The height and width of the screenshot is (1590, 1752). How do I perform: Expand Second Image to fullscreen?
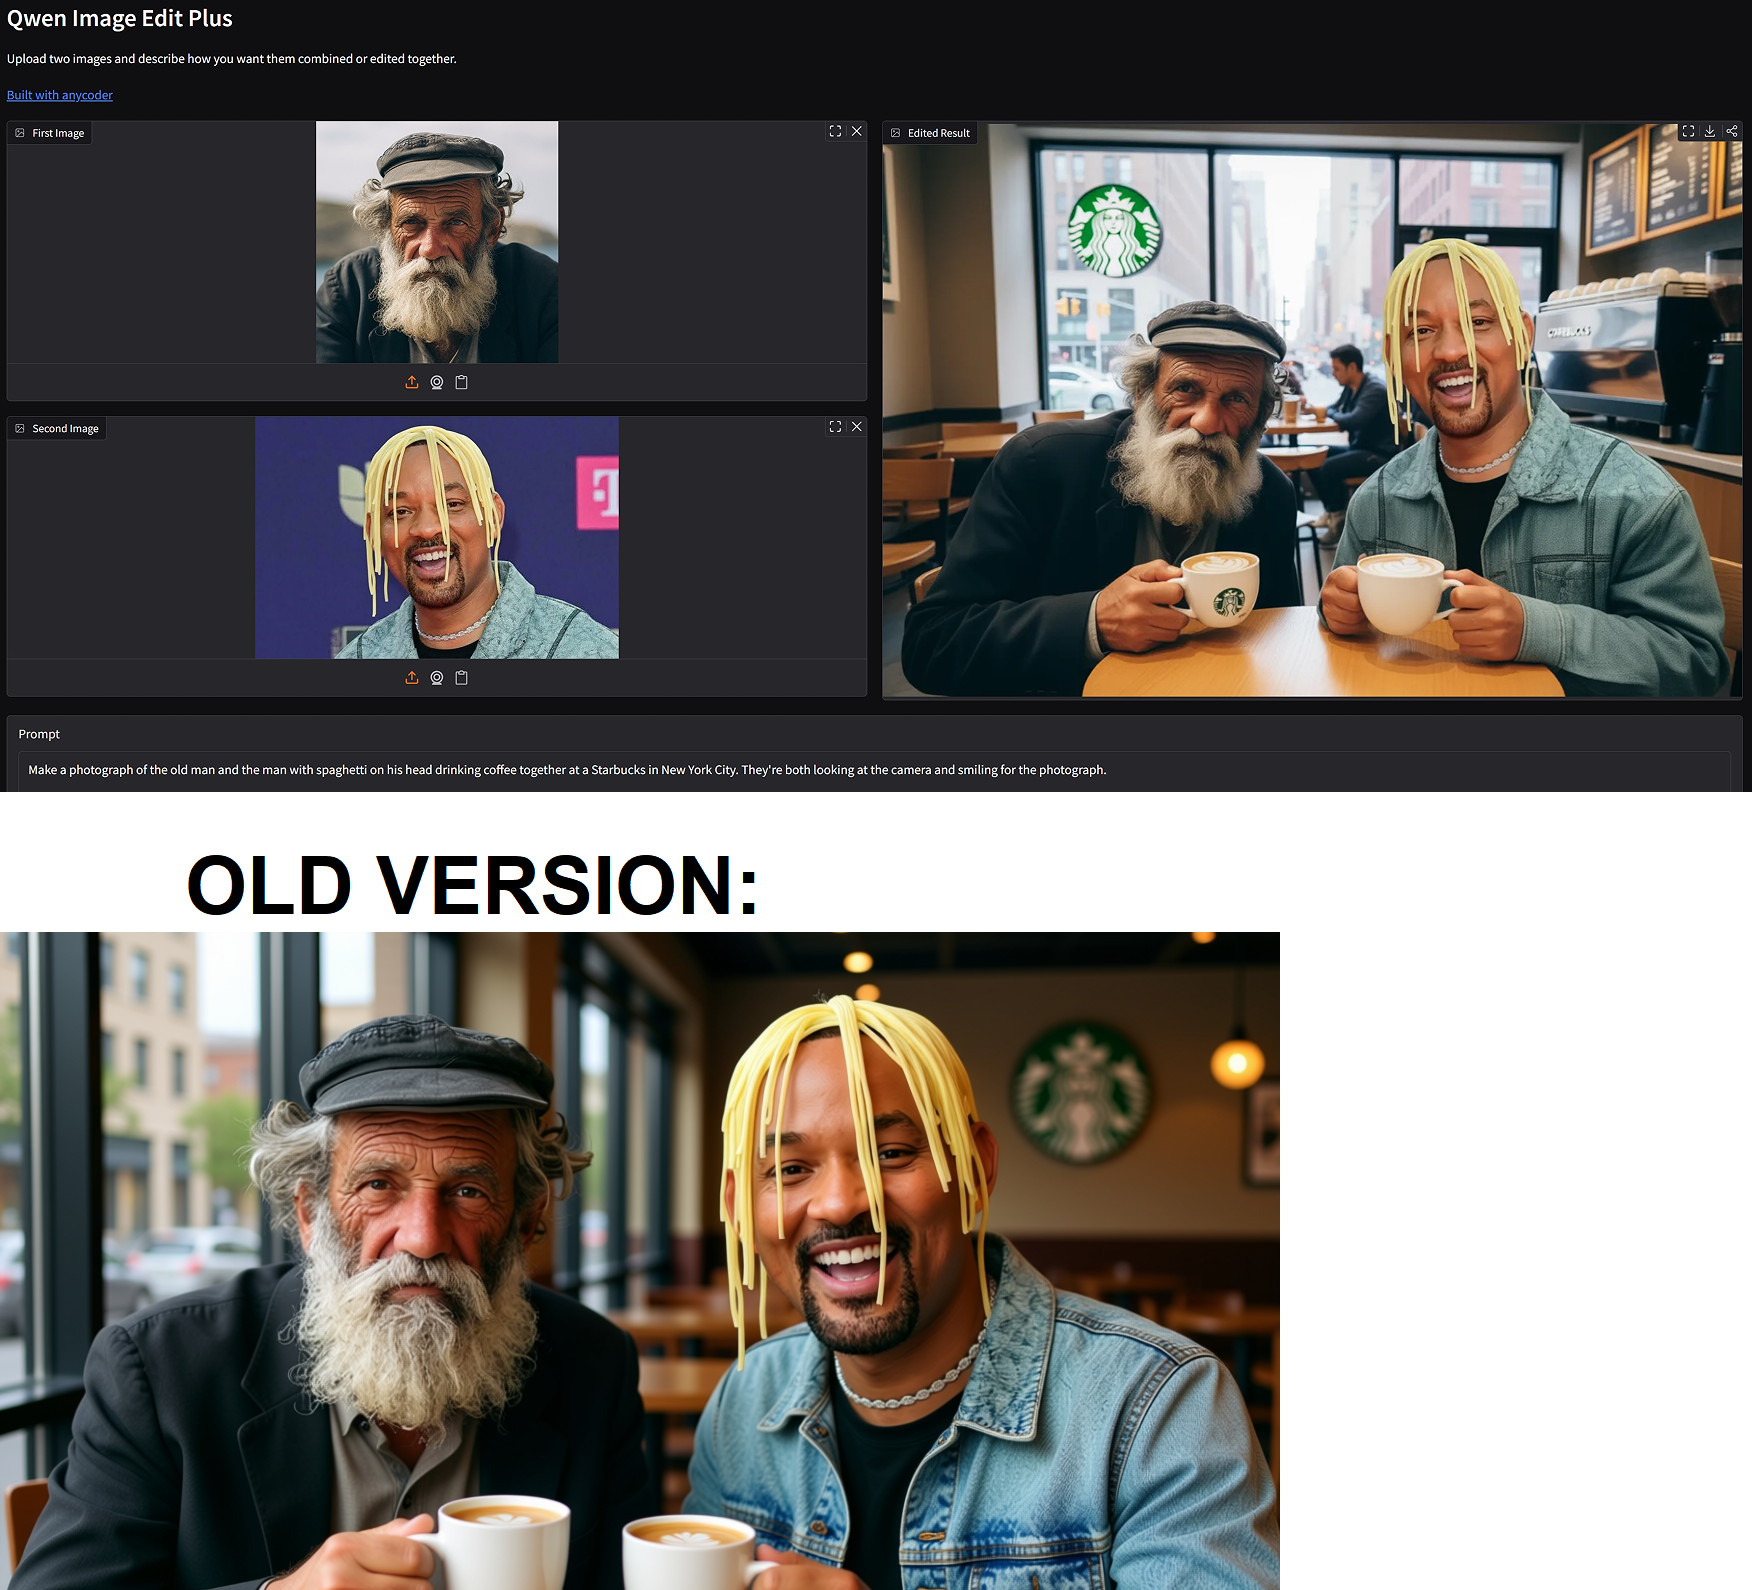[x=835, y=426]
